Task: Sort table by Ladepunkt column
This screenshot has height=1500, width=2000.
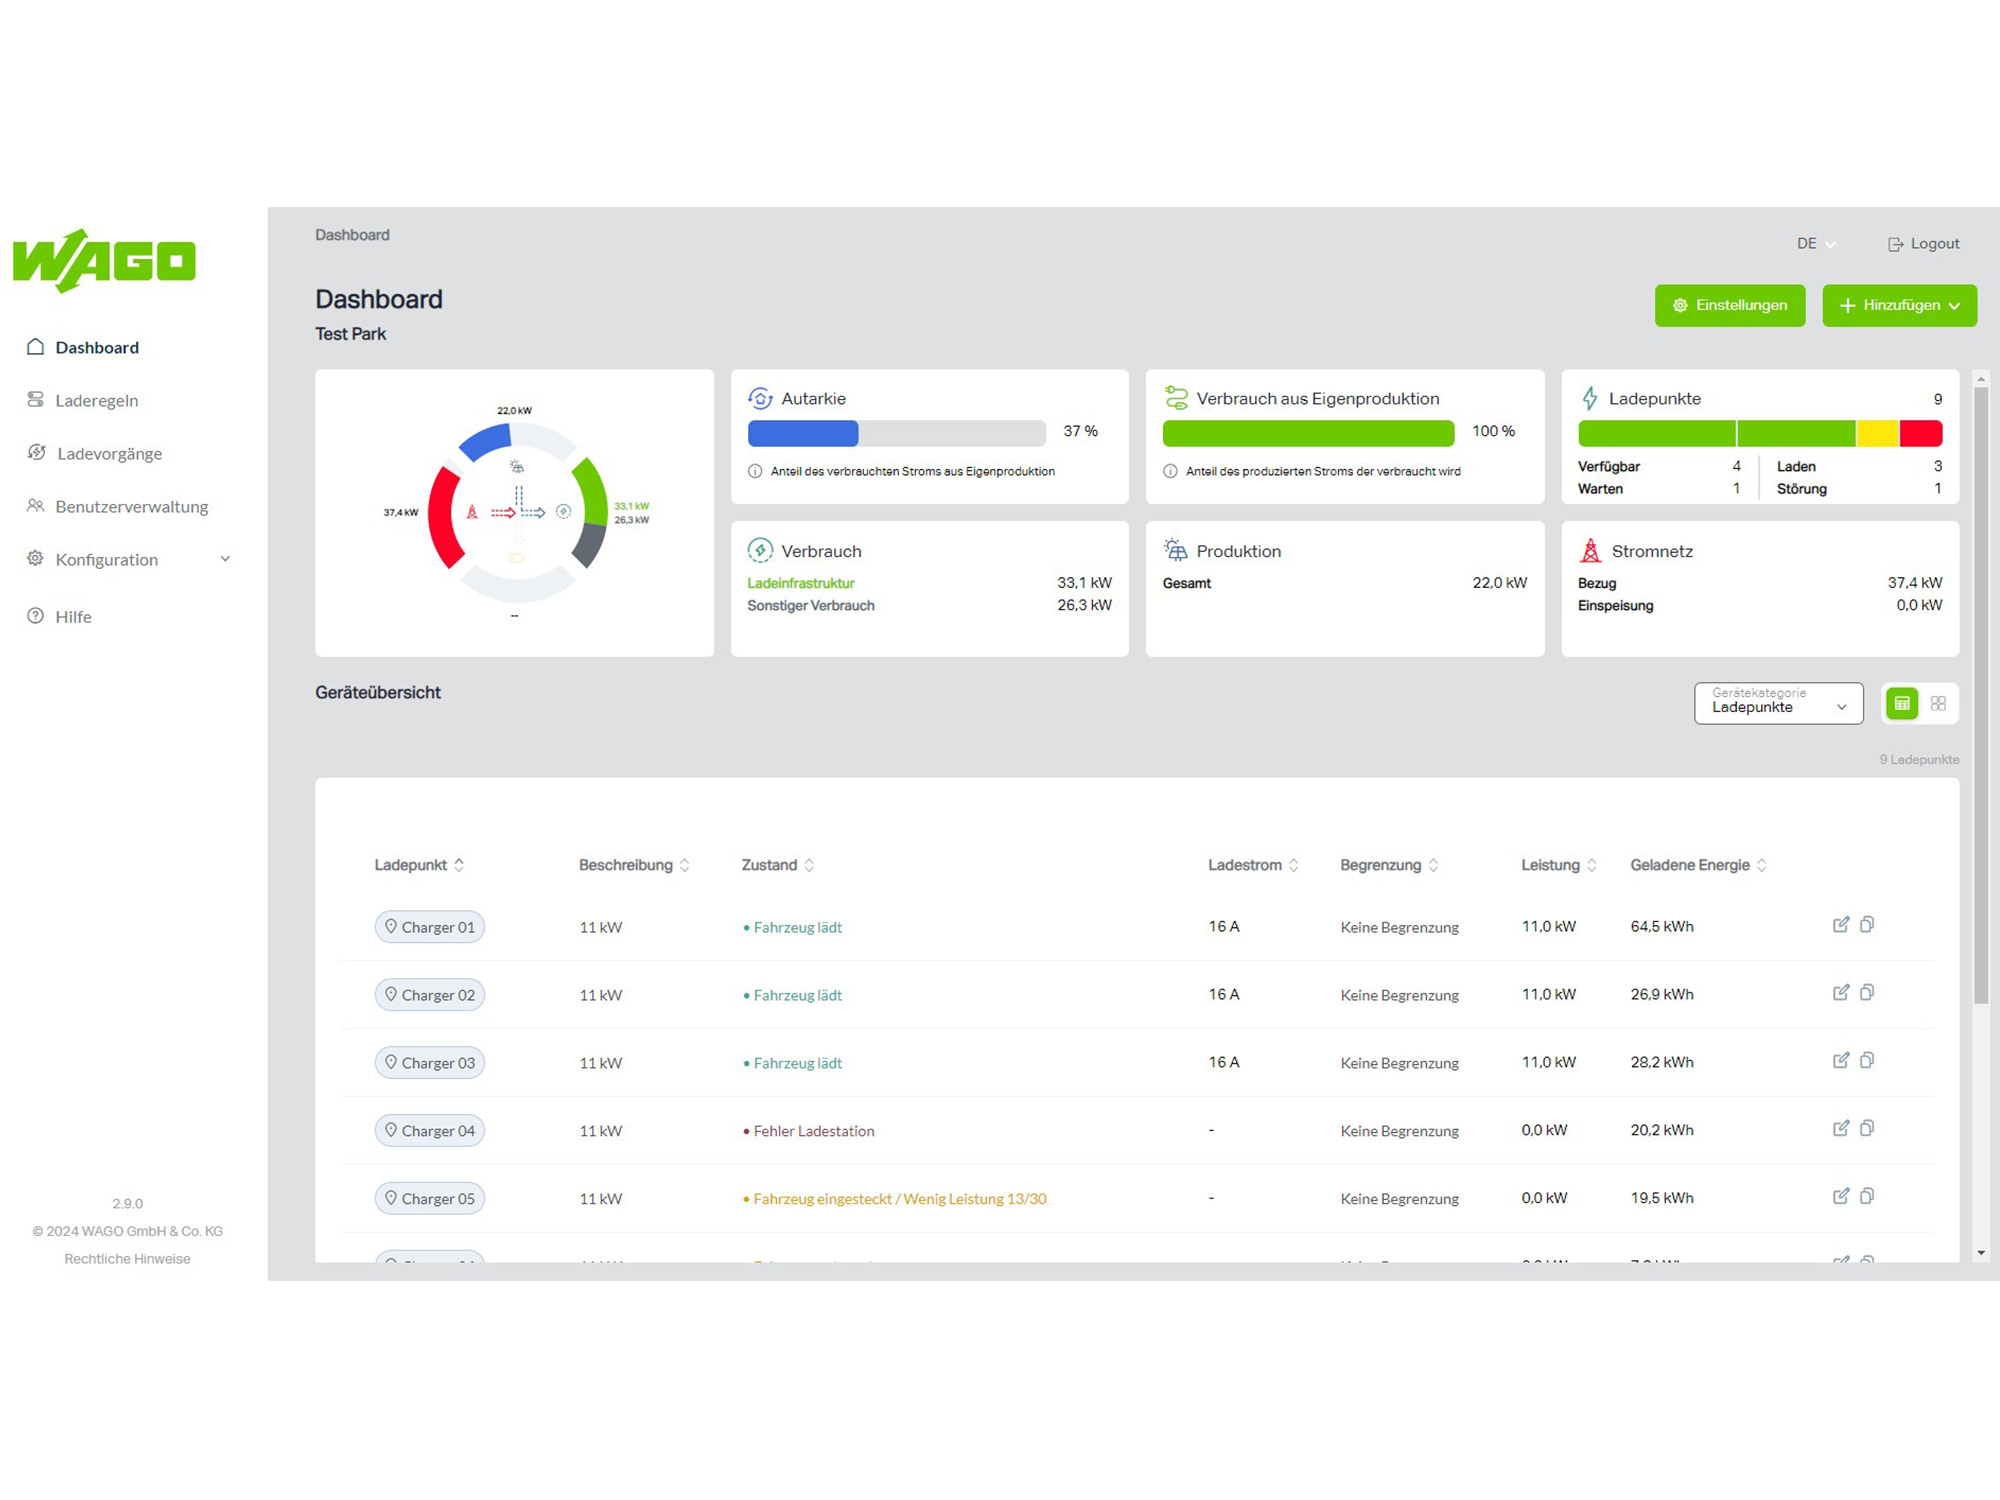Action: (x=419, y=865)
